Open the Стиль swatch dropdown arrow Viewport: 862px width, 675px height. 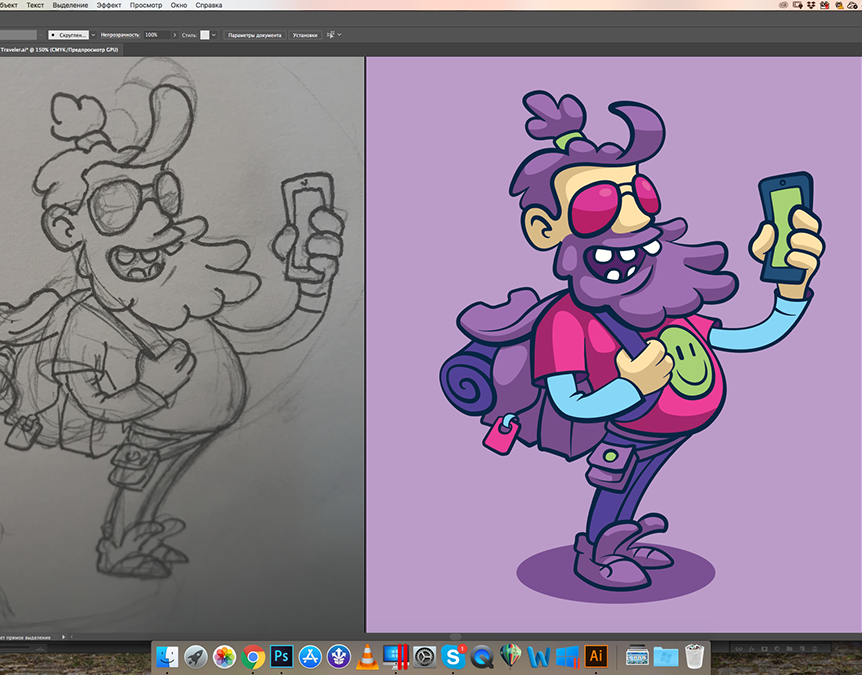214,35
